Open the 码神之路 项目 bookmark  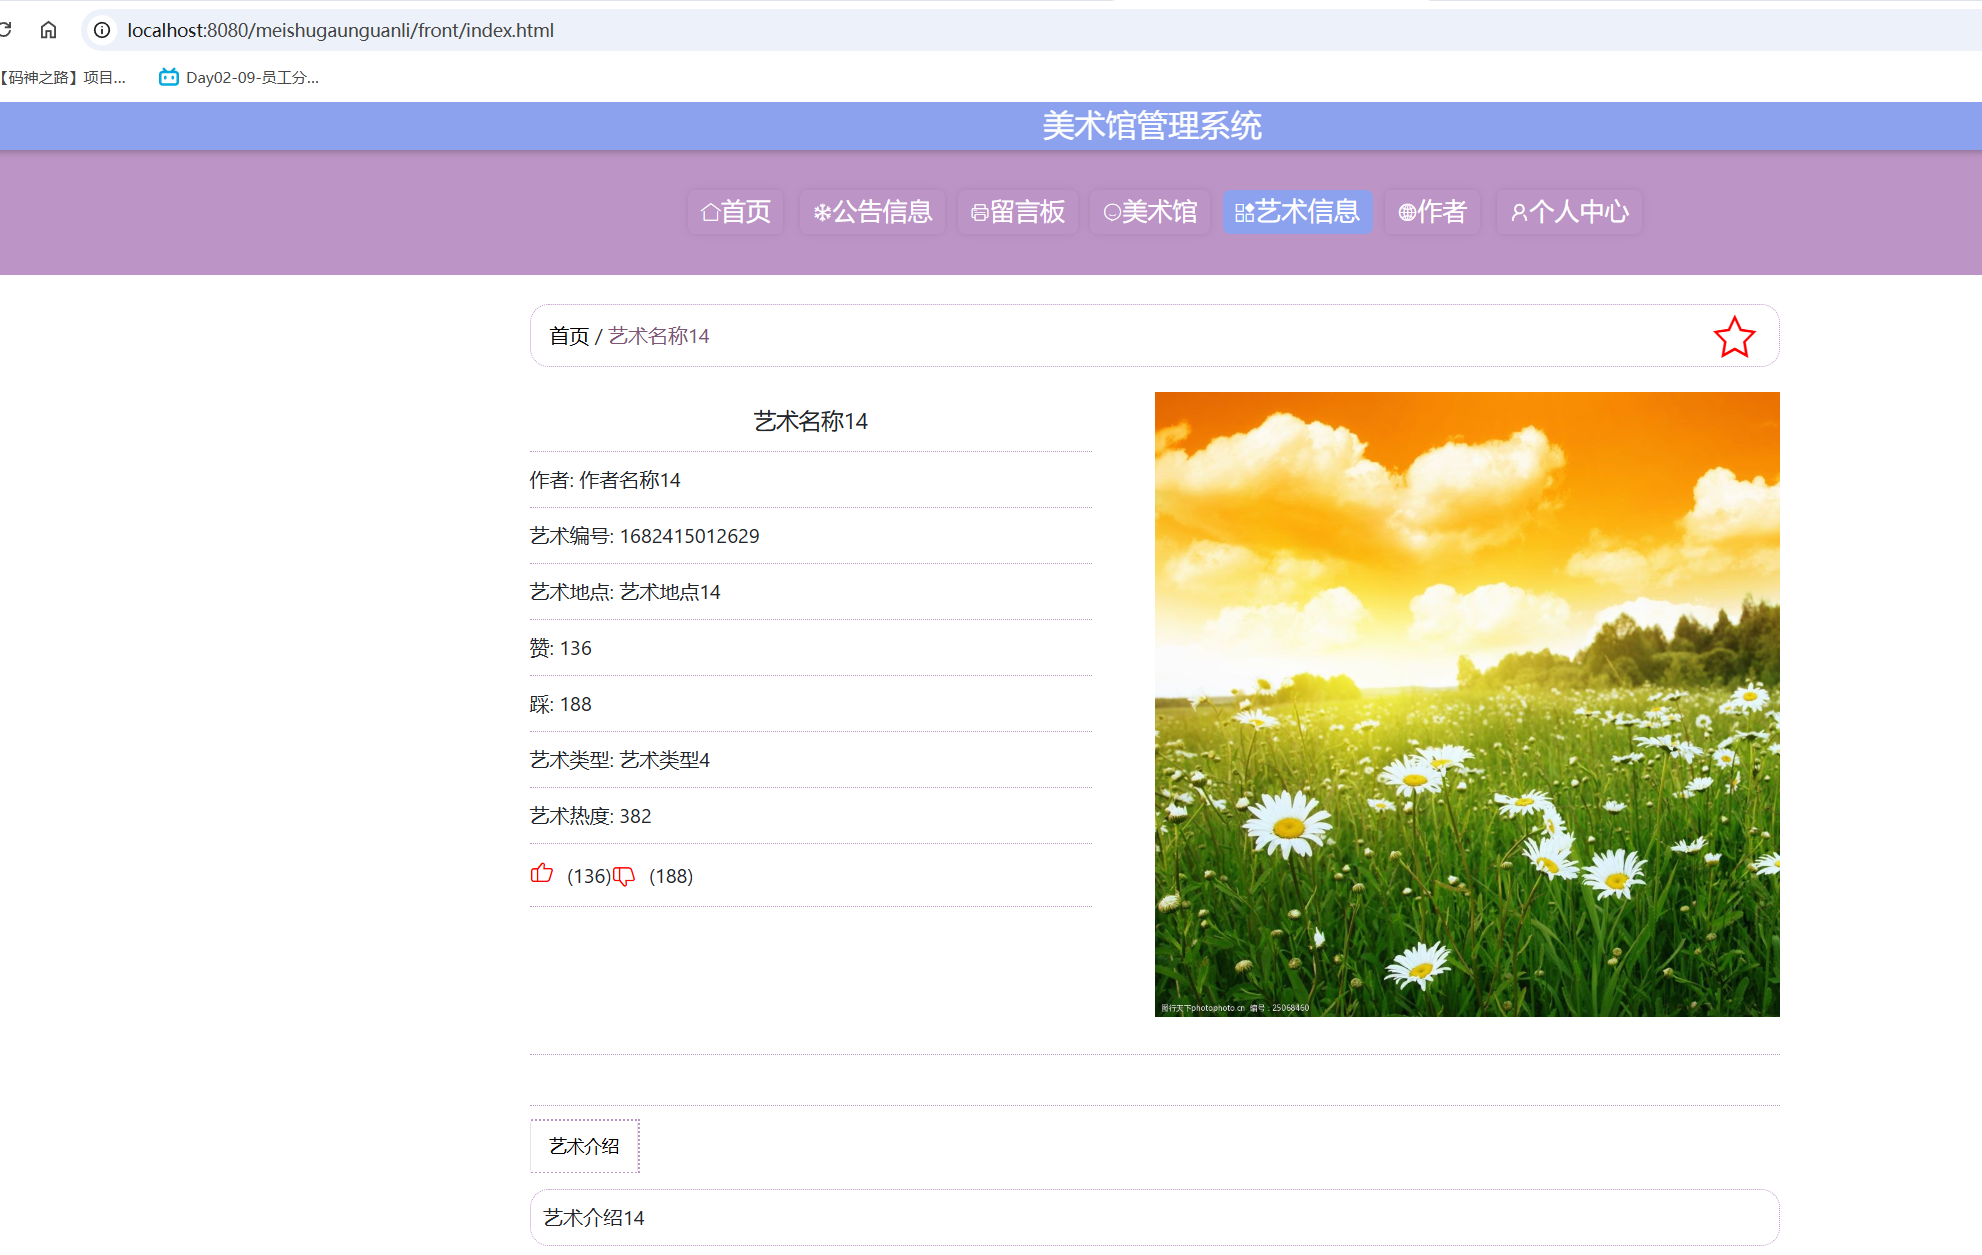[62, 77]
